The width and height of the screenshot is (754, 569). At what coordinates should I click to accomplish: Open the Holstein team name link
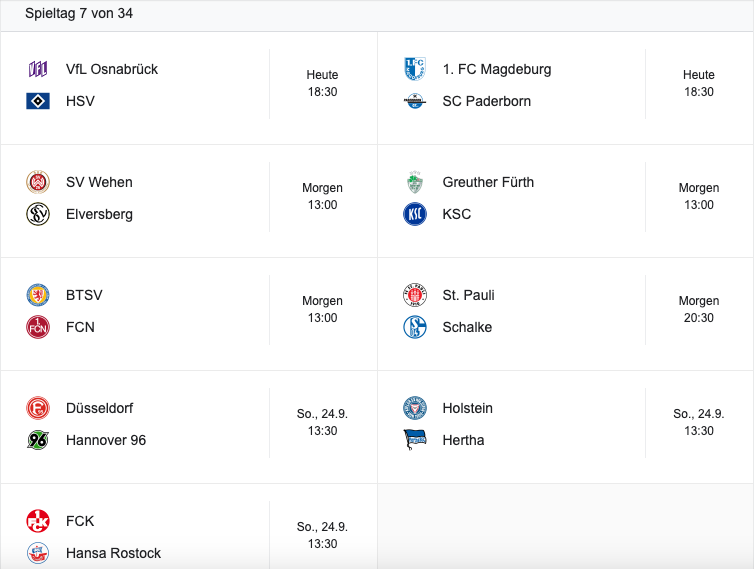(x=468, y=408)
